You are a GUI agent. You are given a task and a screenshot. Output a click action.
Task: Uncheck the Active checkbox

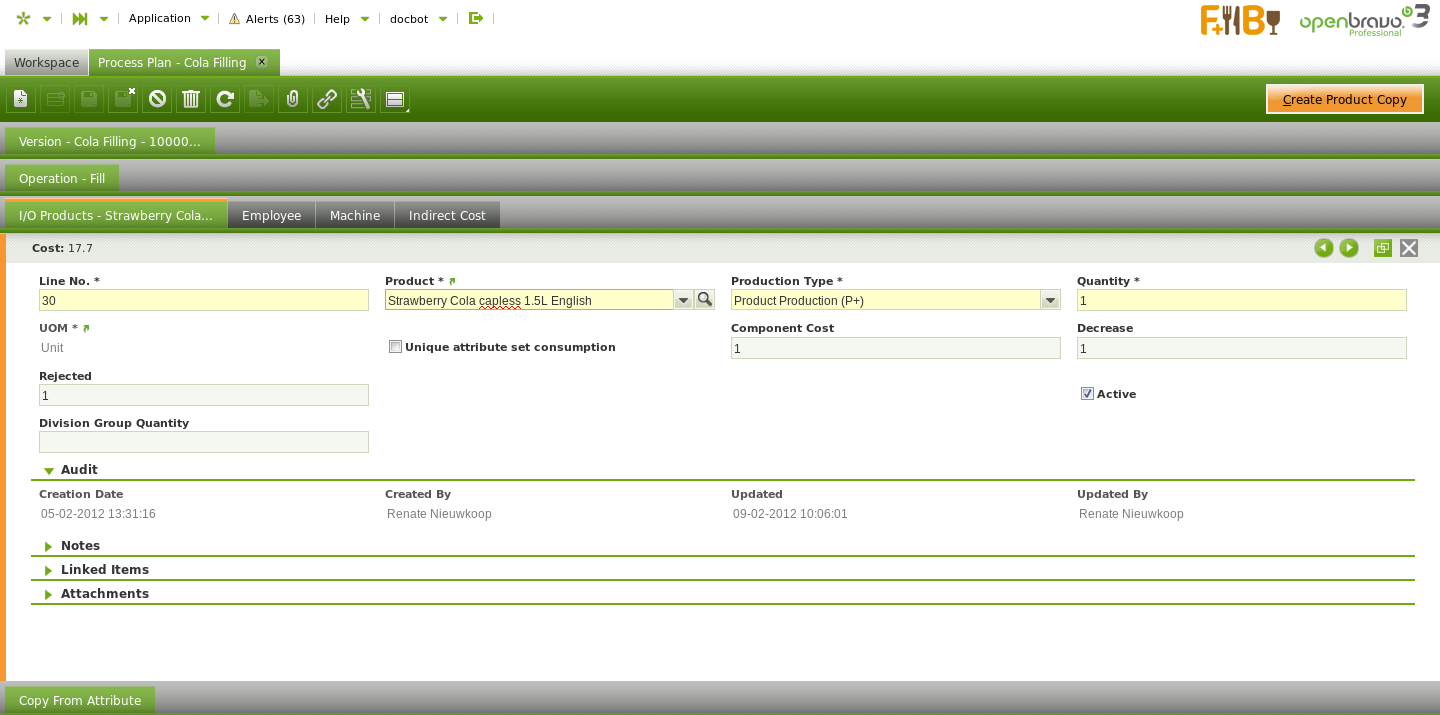[1087, 394]
